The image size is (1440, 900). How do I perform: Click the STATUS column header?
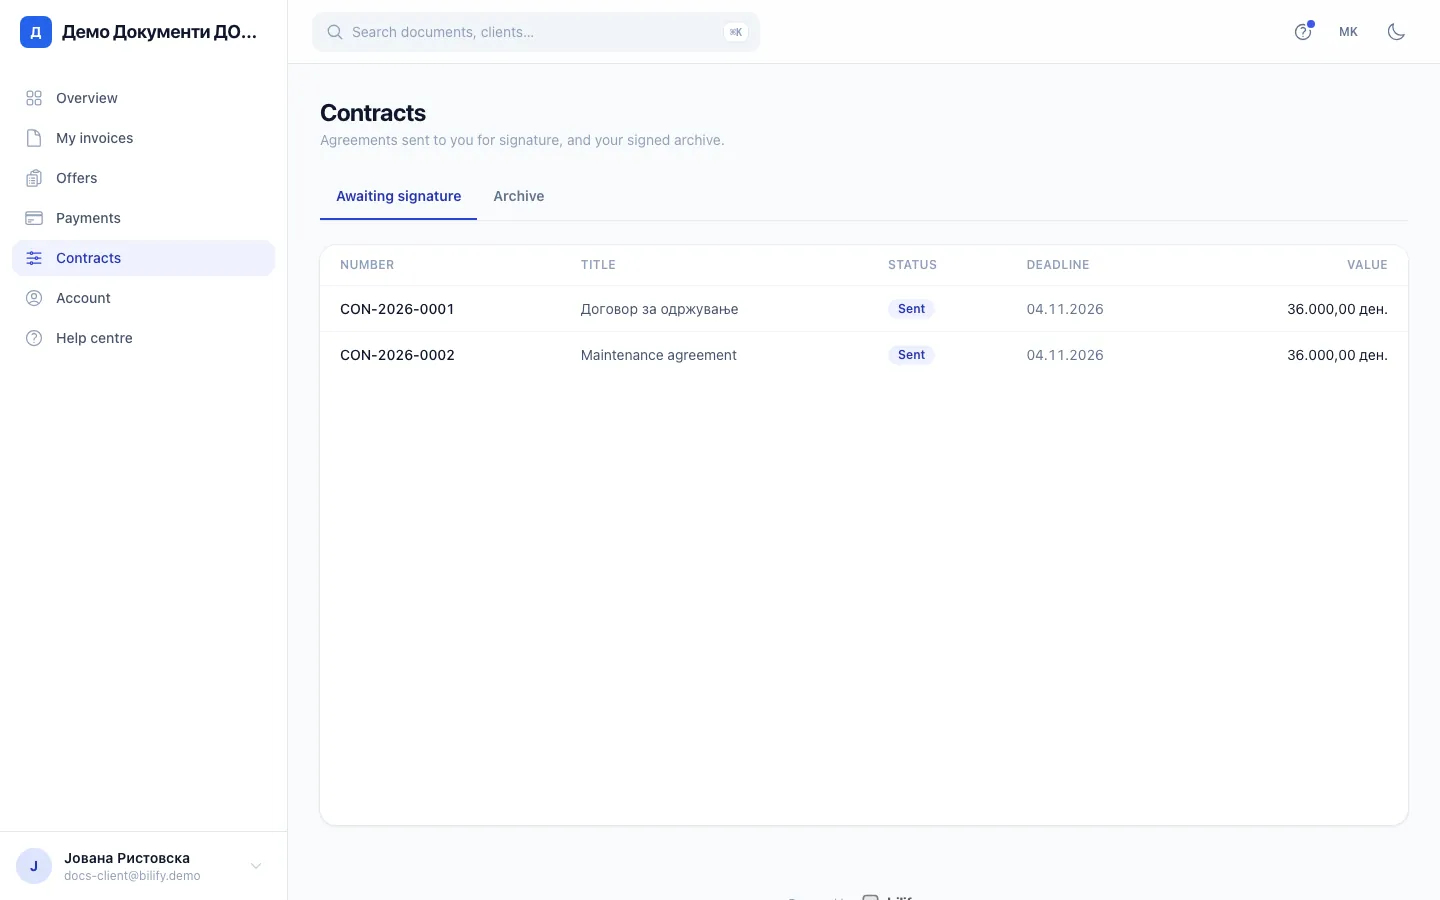(x=912, y=265)
